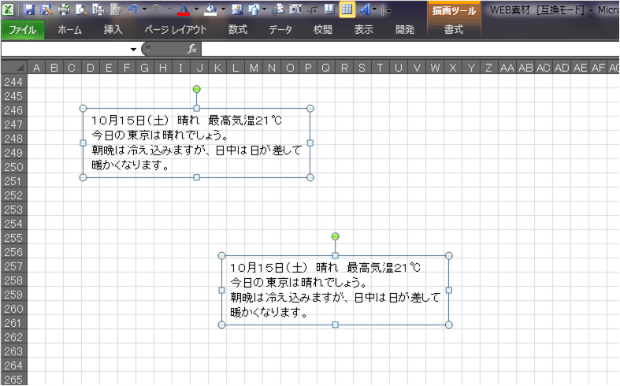The image size is (620, 386).
Task: Save the workbook with the floppy disk icon
Action: [29, 9]
